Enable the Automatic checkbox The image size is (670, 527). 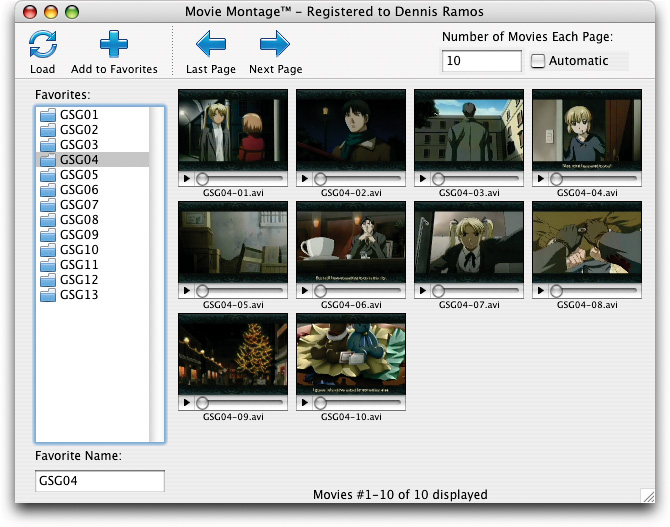(538, 61)
